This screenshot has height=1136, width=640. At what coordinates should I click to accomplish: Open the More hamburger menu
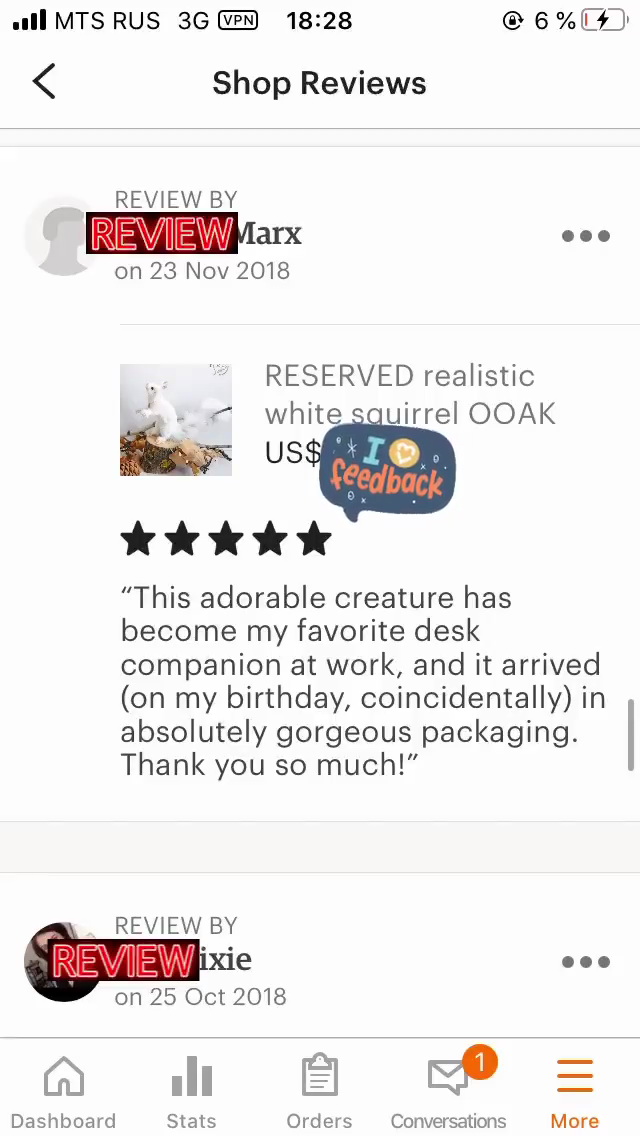point(575,1076)
